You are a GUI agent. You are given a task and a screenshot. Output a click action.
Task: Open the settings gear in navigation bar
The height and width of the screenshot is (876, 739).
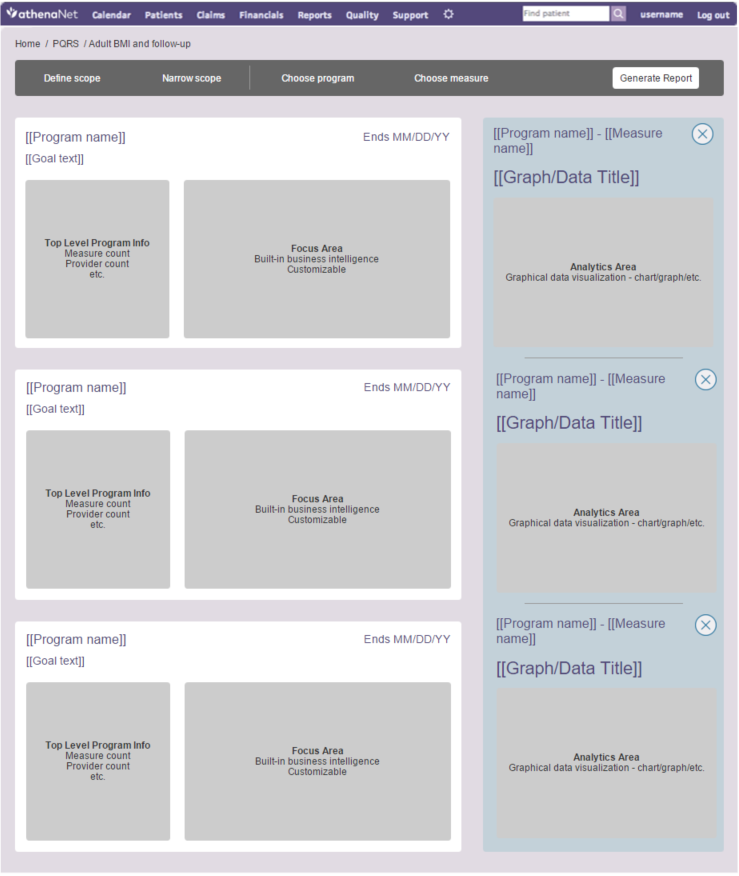pyautogui.click(x=448, y=14)
